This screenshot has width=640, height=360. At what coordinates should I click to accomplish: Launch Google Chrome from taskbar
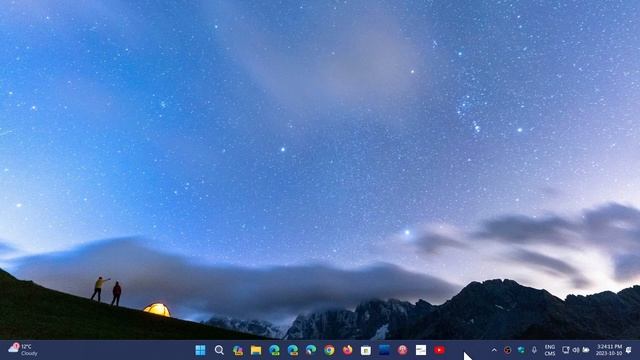(x=329, y=350)
